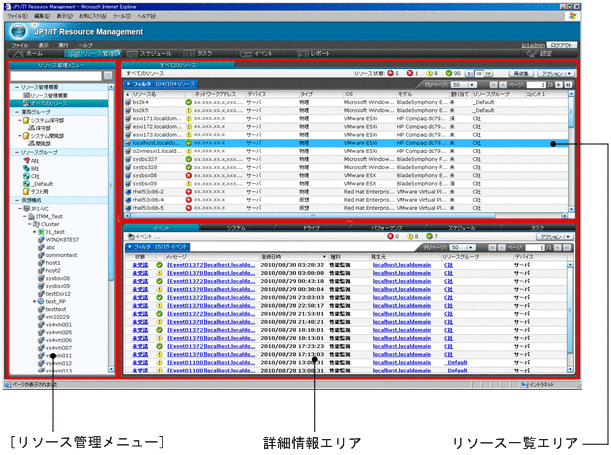Select the ITRM_Test folder icon
This screenshot has width=611, height=455.
31,217
